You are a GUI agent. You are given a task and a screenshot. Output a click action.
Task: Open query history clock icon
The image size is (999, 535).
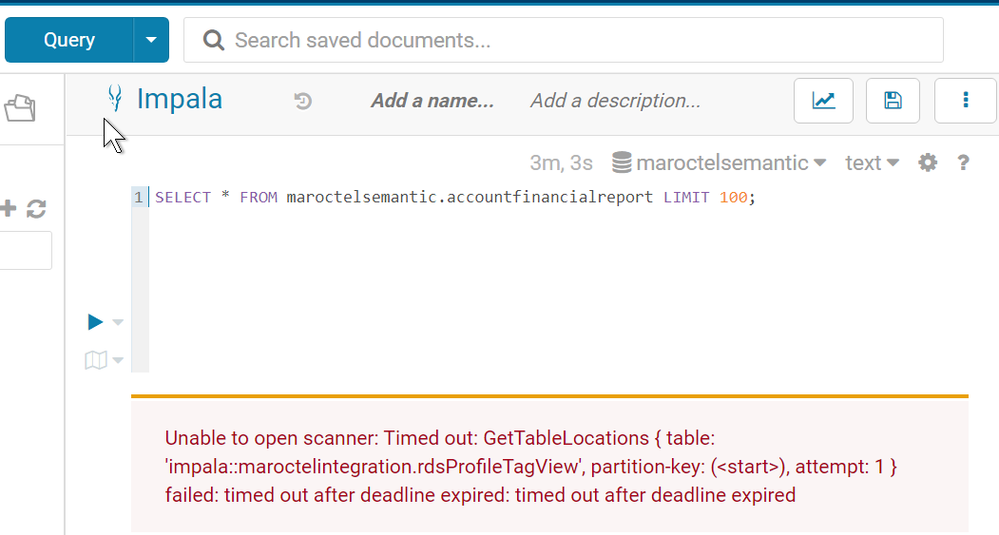(303, 101)
